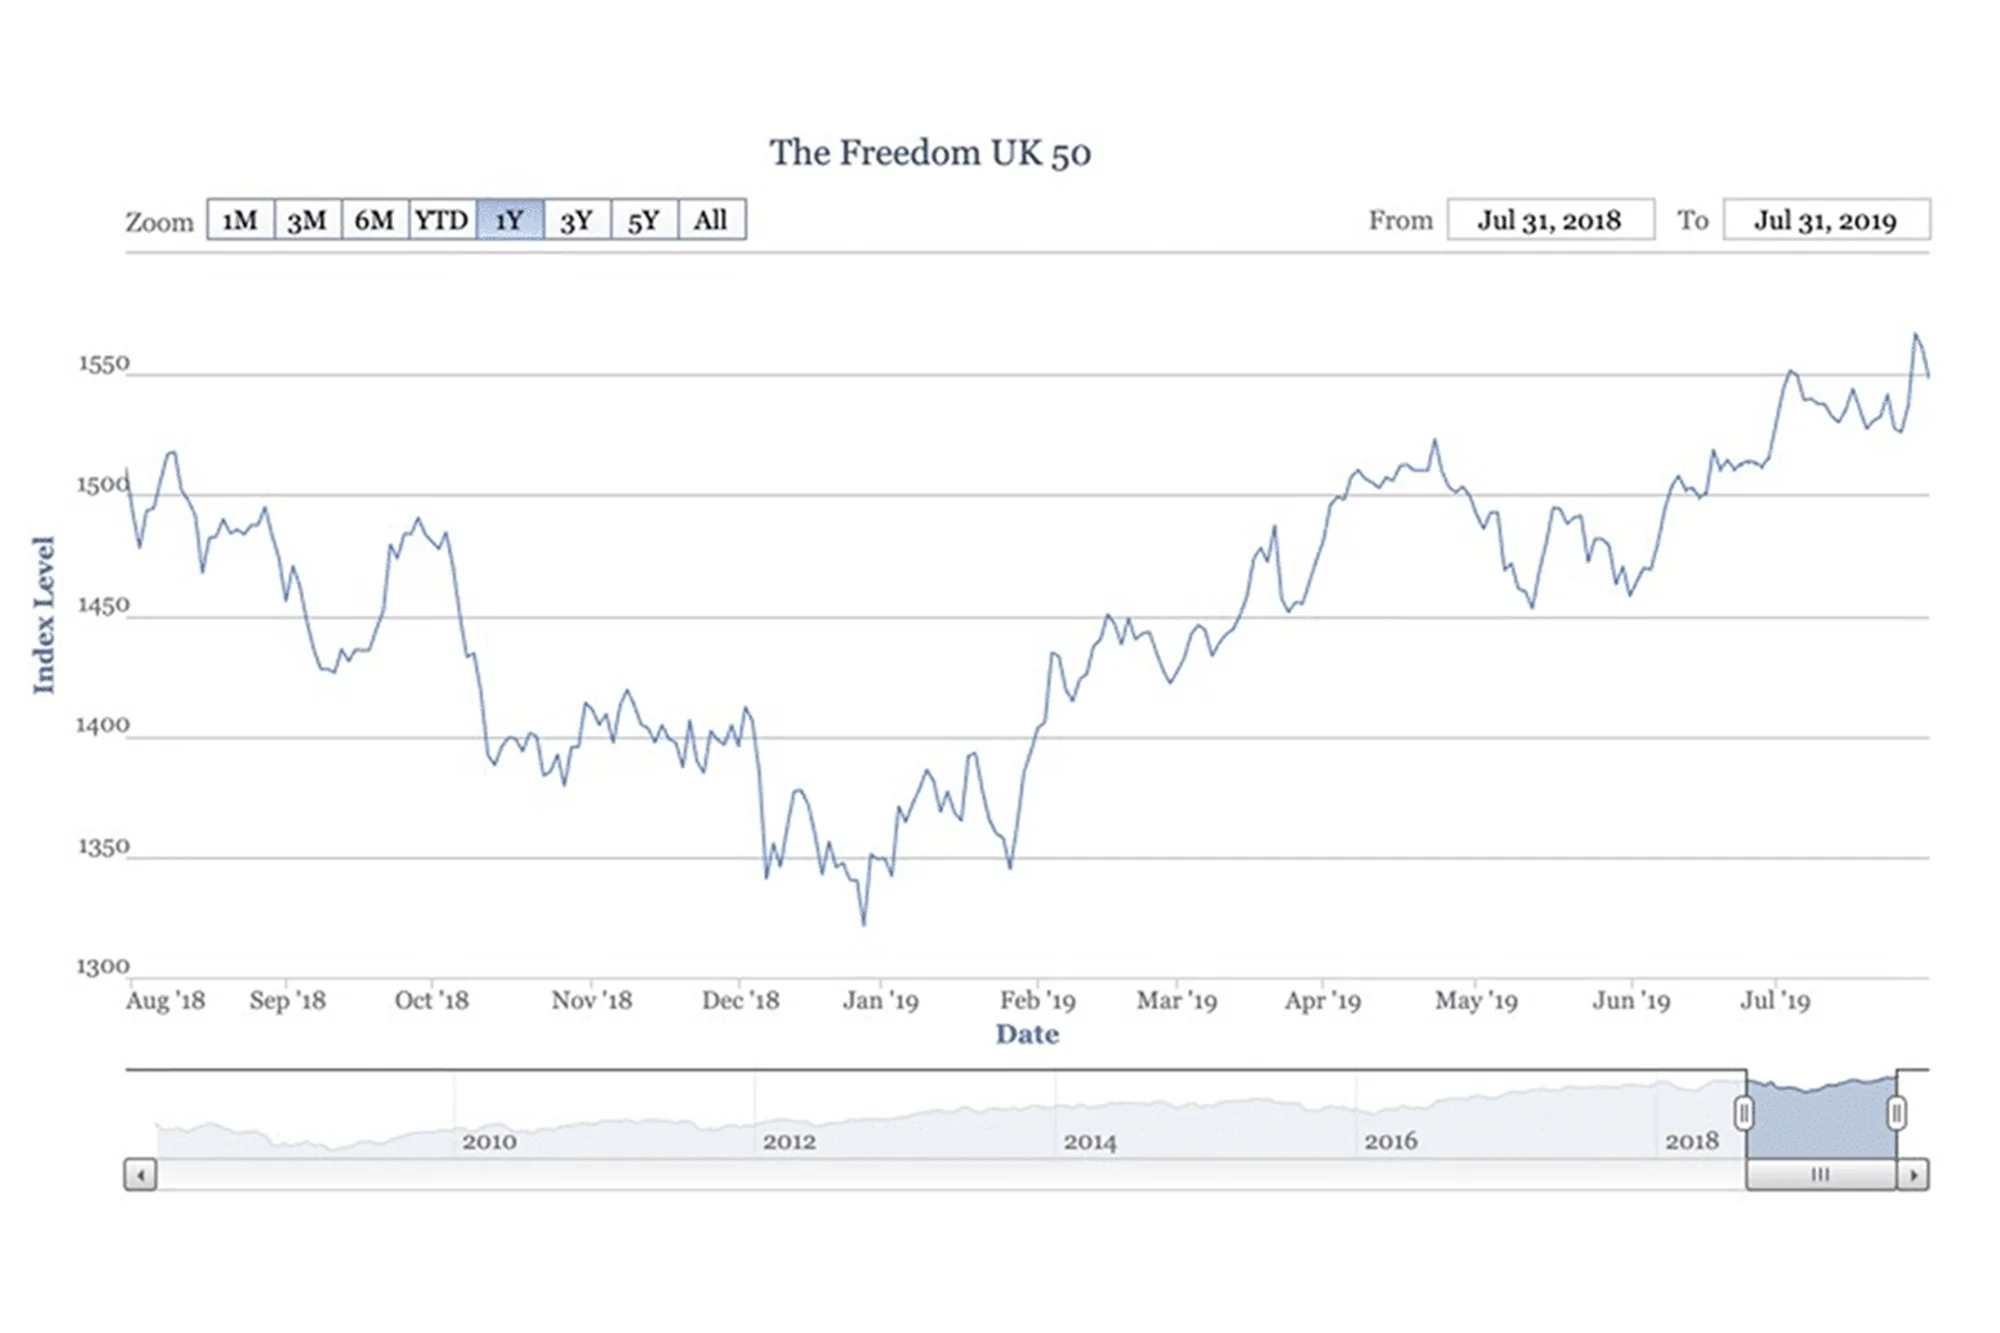Screen dimensions: 2000x1333
Task: Select the 1M zoom range
Action: (x=240, y=220)
